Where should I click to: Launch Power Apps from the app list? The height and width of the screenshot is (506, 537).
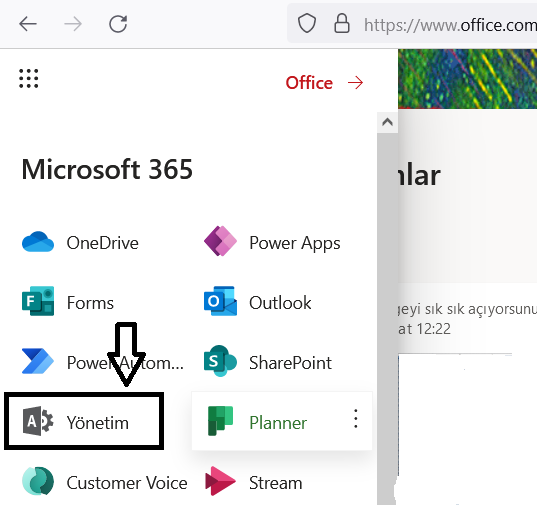pyautogui.click(x=220, y=241)
